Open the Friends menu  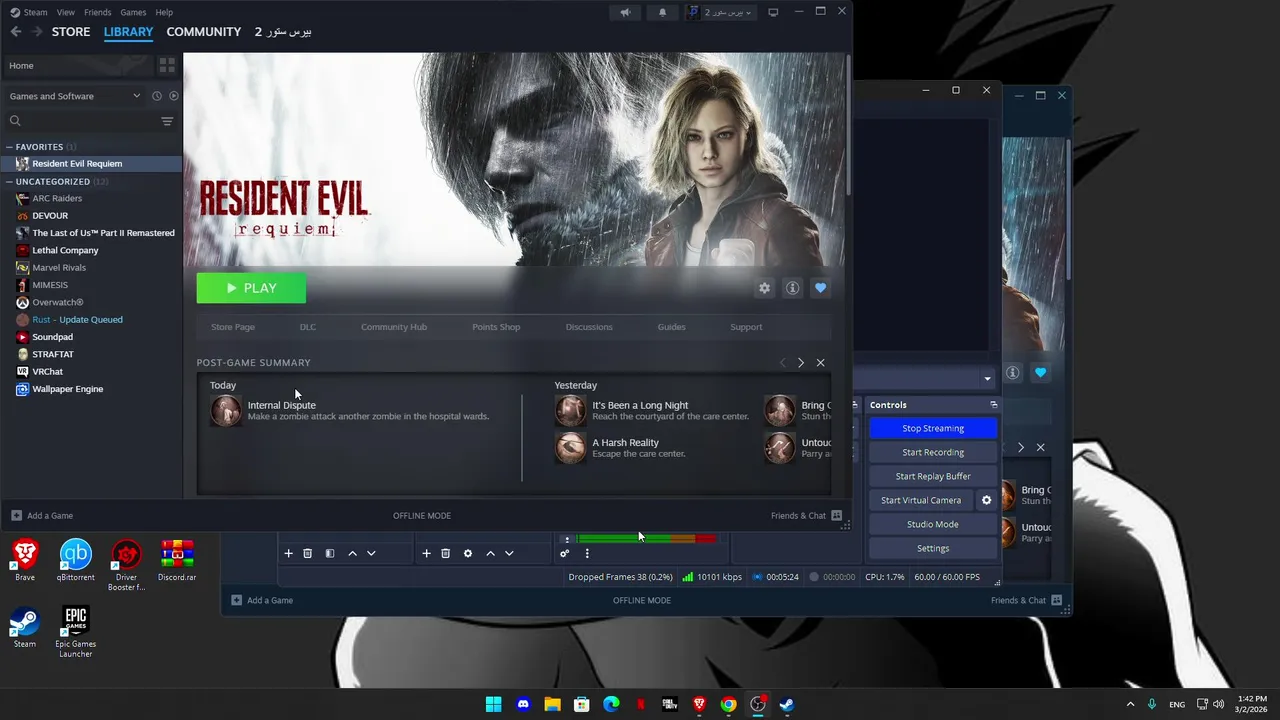pyautogui.click(x=97, y=12)
